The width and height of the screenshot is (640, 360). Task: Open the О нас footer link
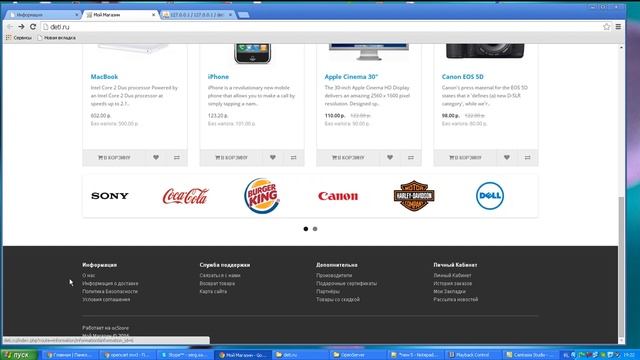pos(89,276)
